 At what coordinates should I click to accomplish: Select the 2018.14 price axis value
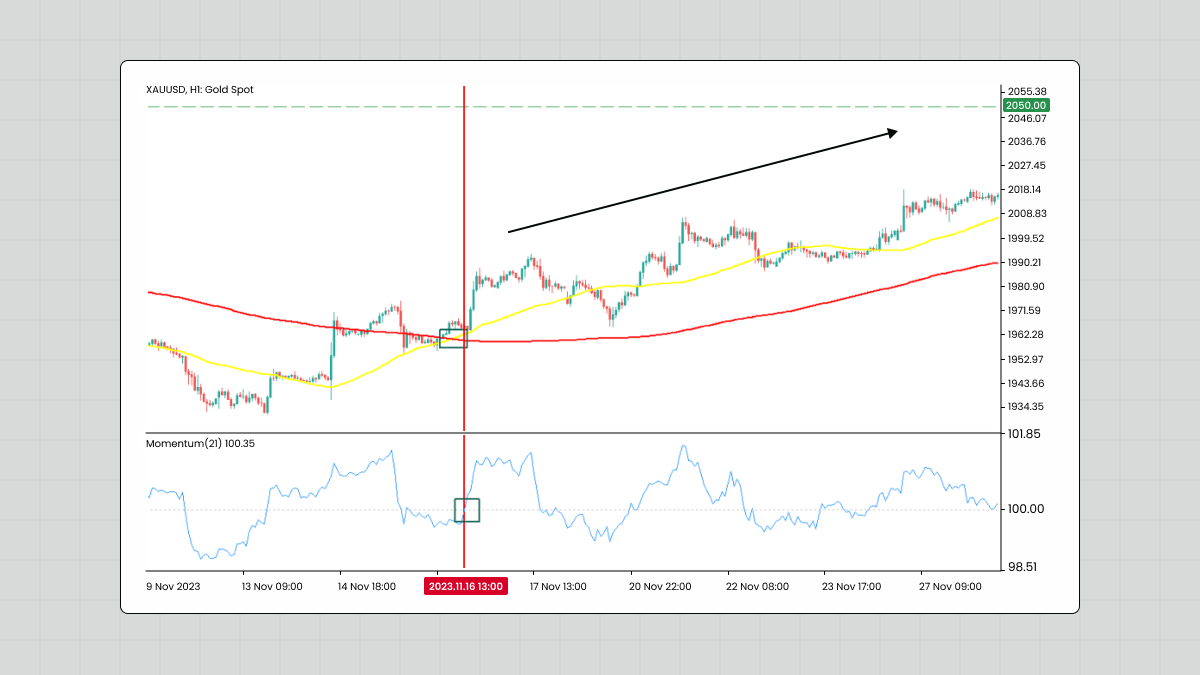(1026, 190)
